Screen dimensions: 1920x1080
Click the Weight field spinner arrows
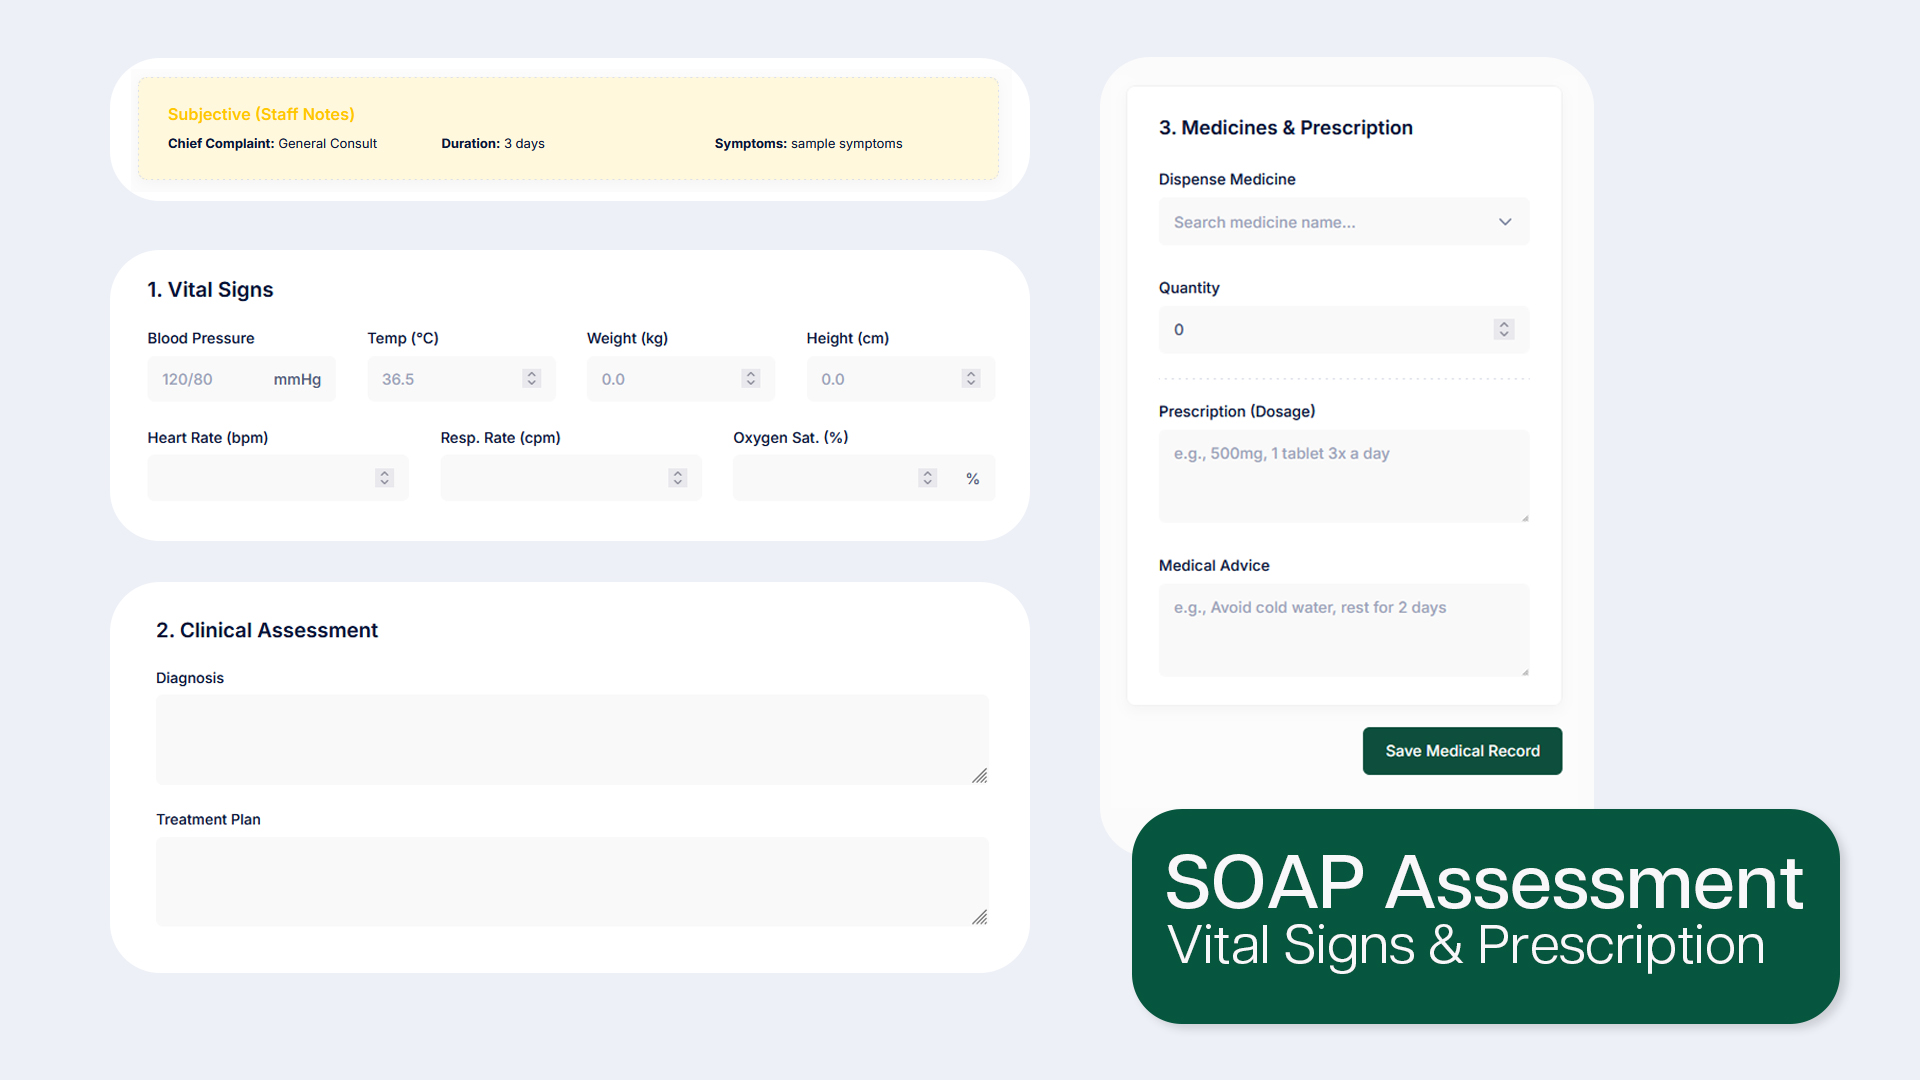point(751,378)
